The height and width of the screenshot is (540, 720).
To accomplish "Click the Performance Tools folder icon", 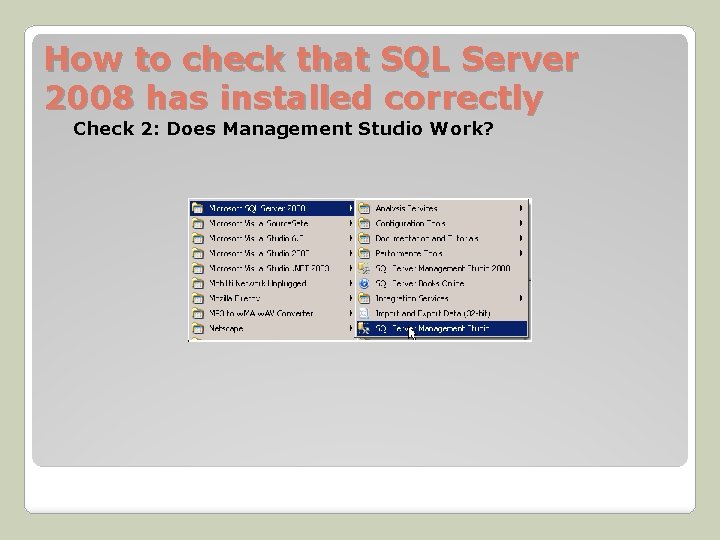I will 364,253.
